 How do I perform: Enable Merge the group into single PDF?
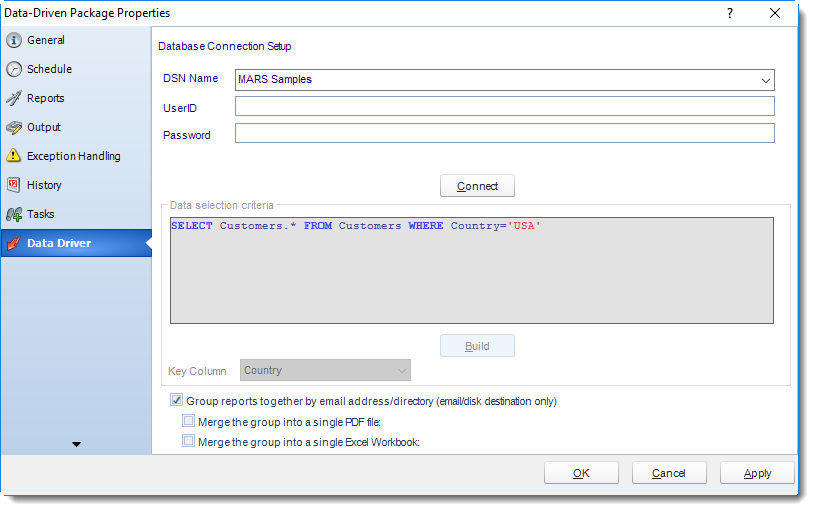(188, 421)
